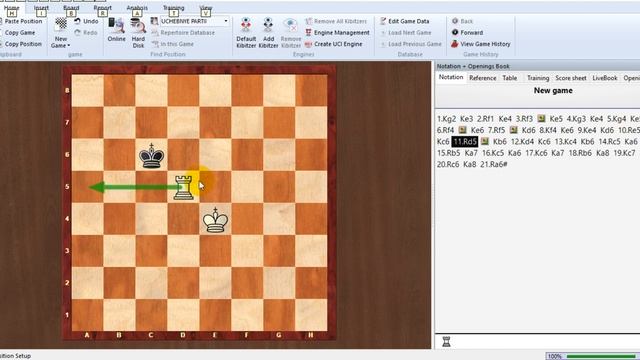
Task: Switch to the Reference panel tab
Action: tap(482, 78)
